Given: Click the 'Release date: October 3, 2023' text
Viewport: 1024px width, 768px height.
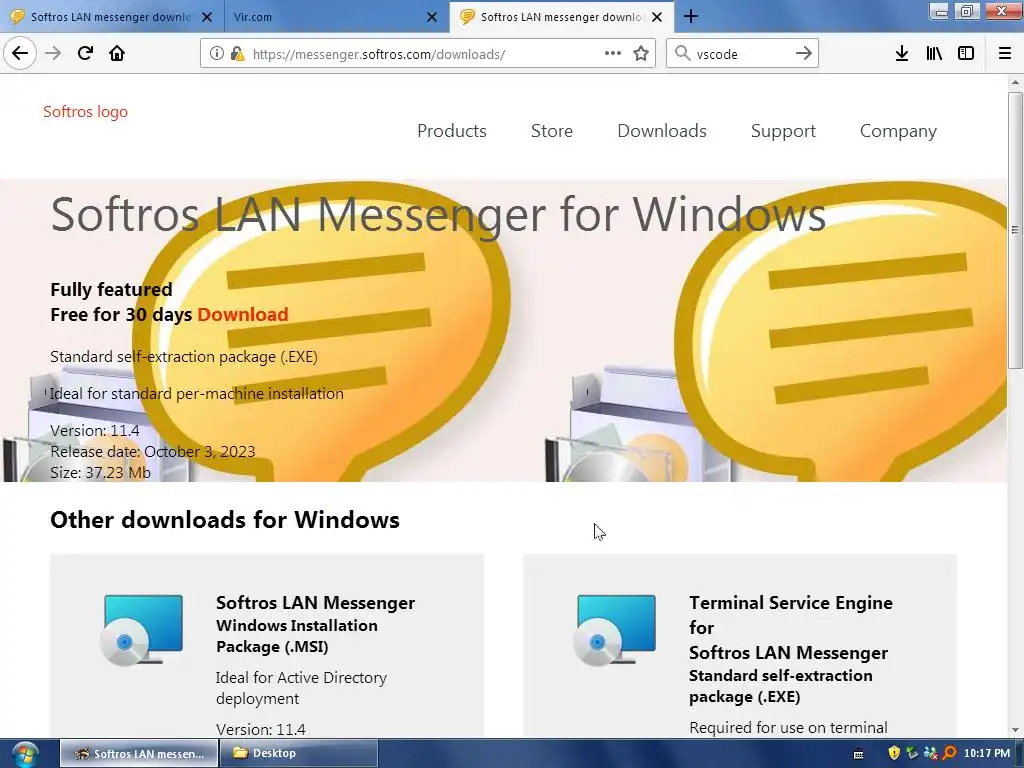Looking at the screenshot, I should tap(153, 451).
